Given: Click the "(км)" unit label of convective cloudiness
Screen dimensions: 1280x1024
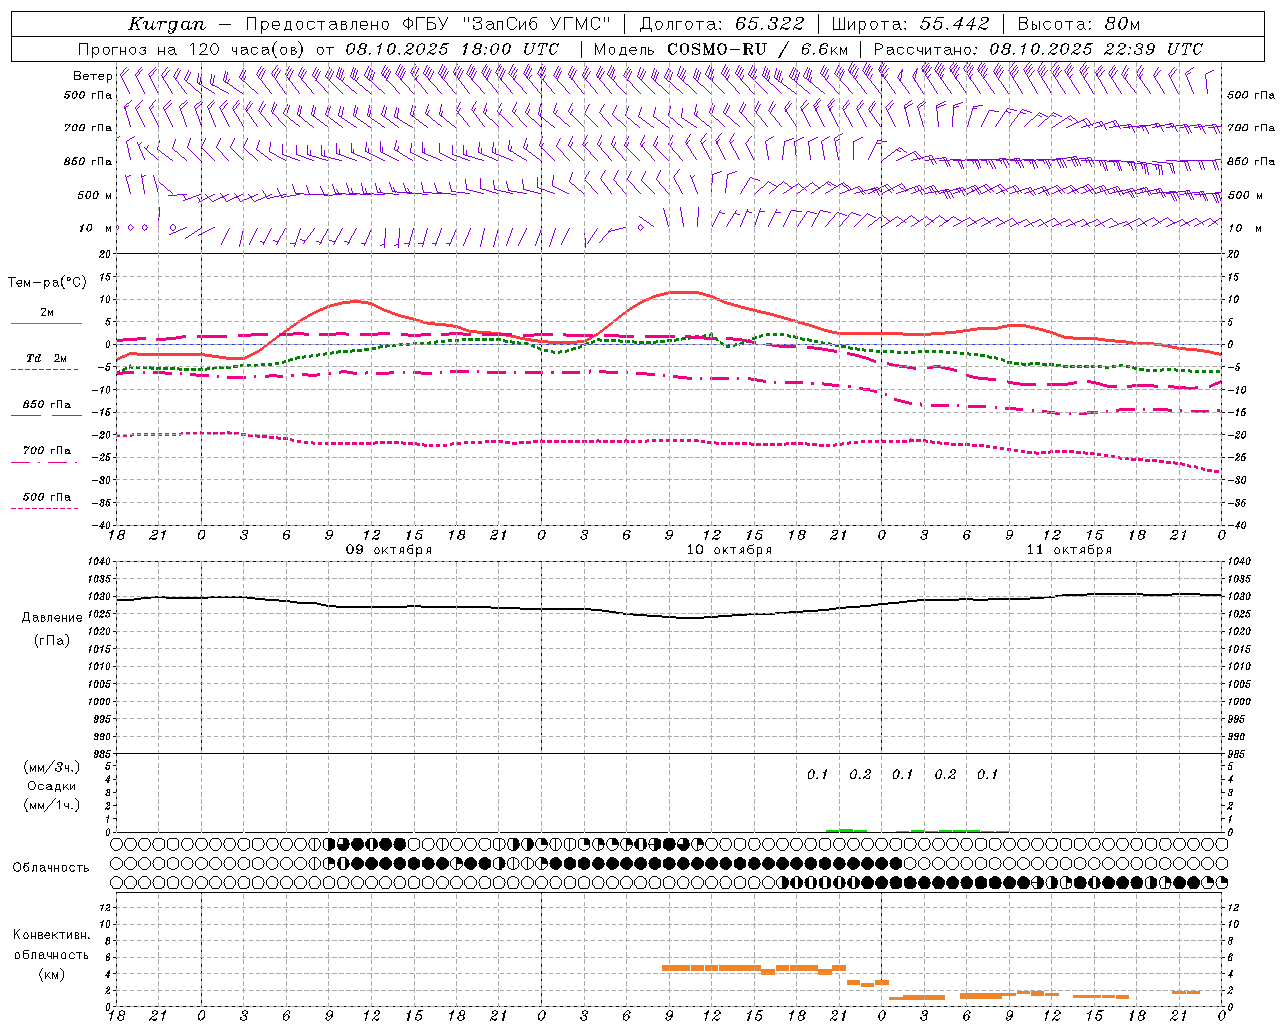Looking at the screenshot, I should pos(52,974).
